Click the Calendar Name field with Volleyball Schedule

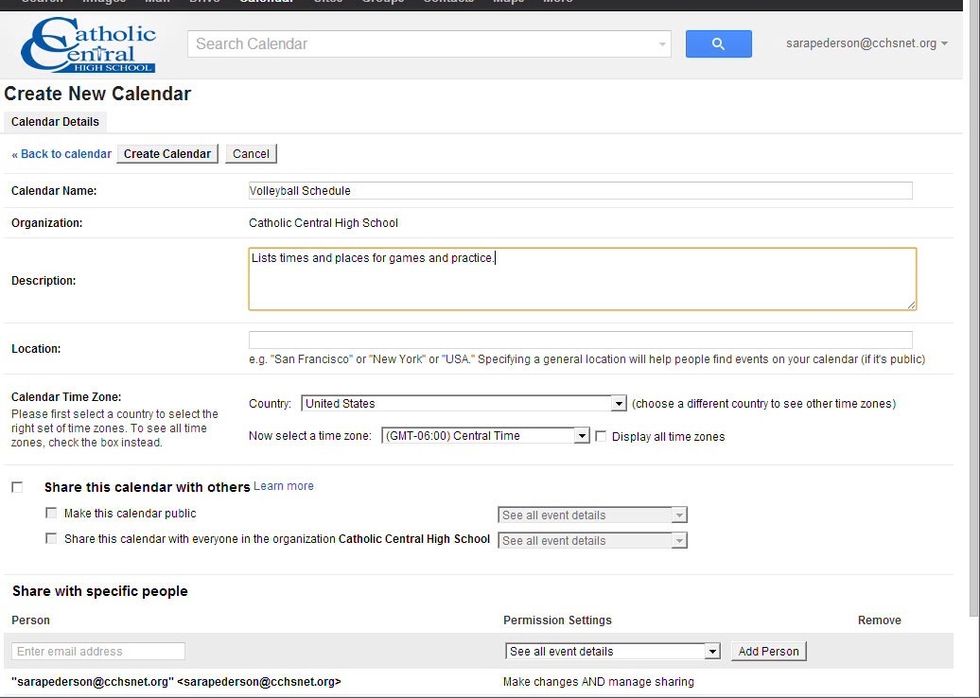click(580, 190)
